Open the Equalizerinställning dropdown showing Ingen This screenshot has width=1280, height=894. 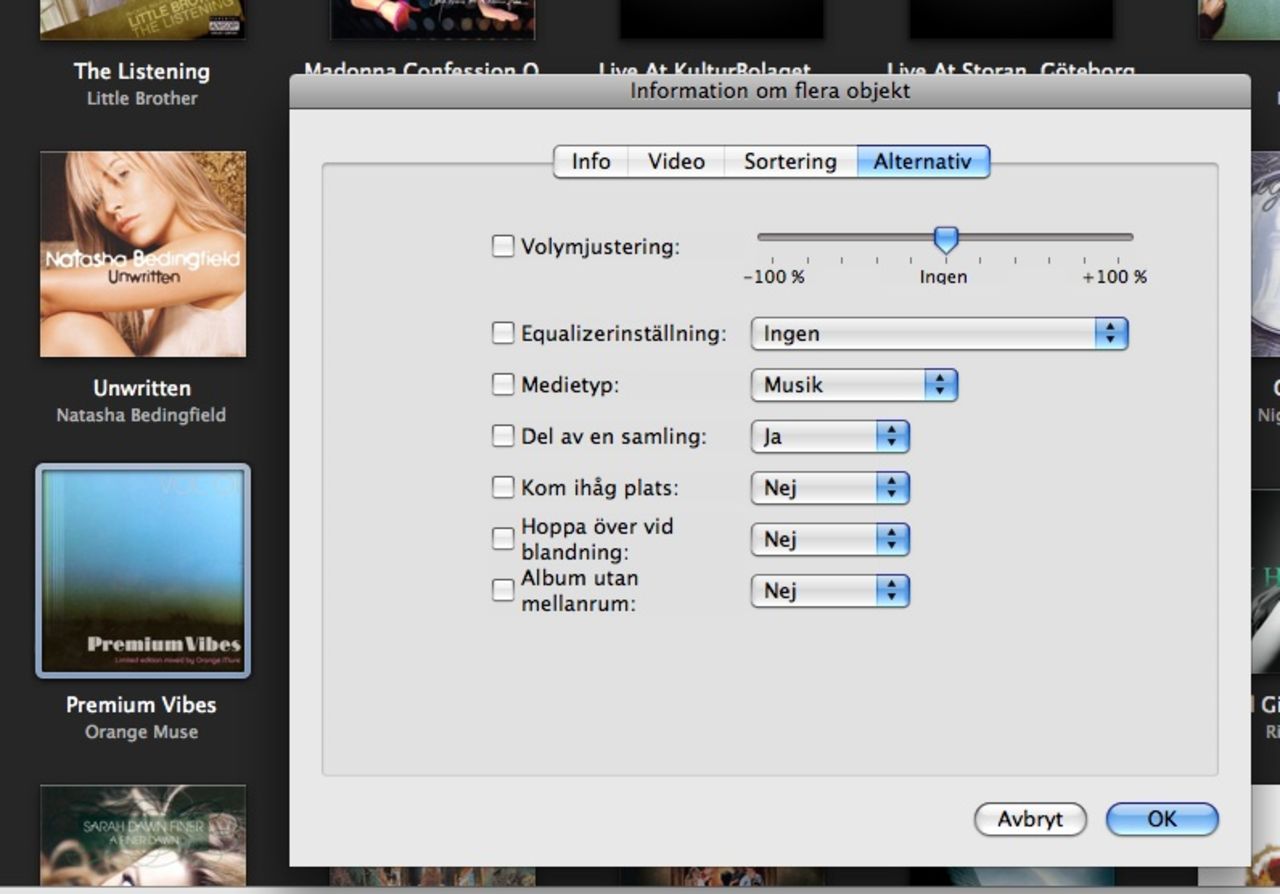[939, 334]
